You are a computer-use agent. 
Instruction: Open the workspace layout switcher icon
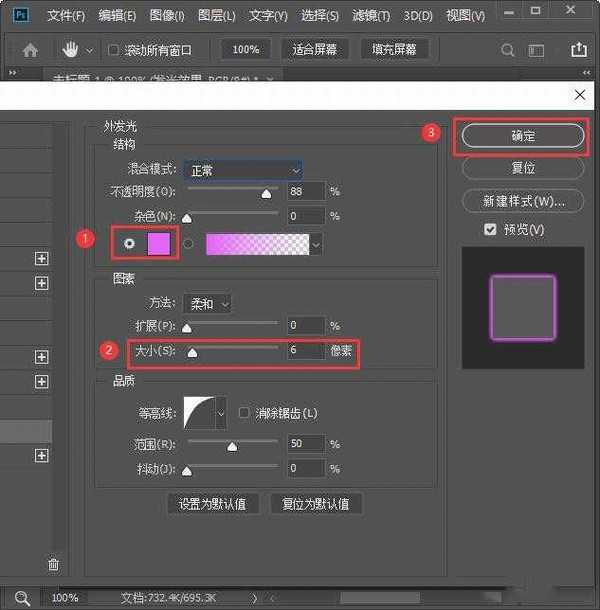click(538, 49)
